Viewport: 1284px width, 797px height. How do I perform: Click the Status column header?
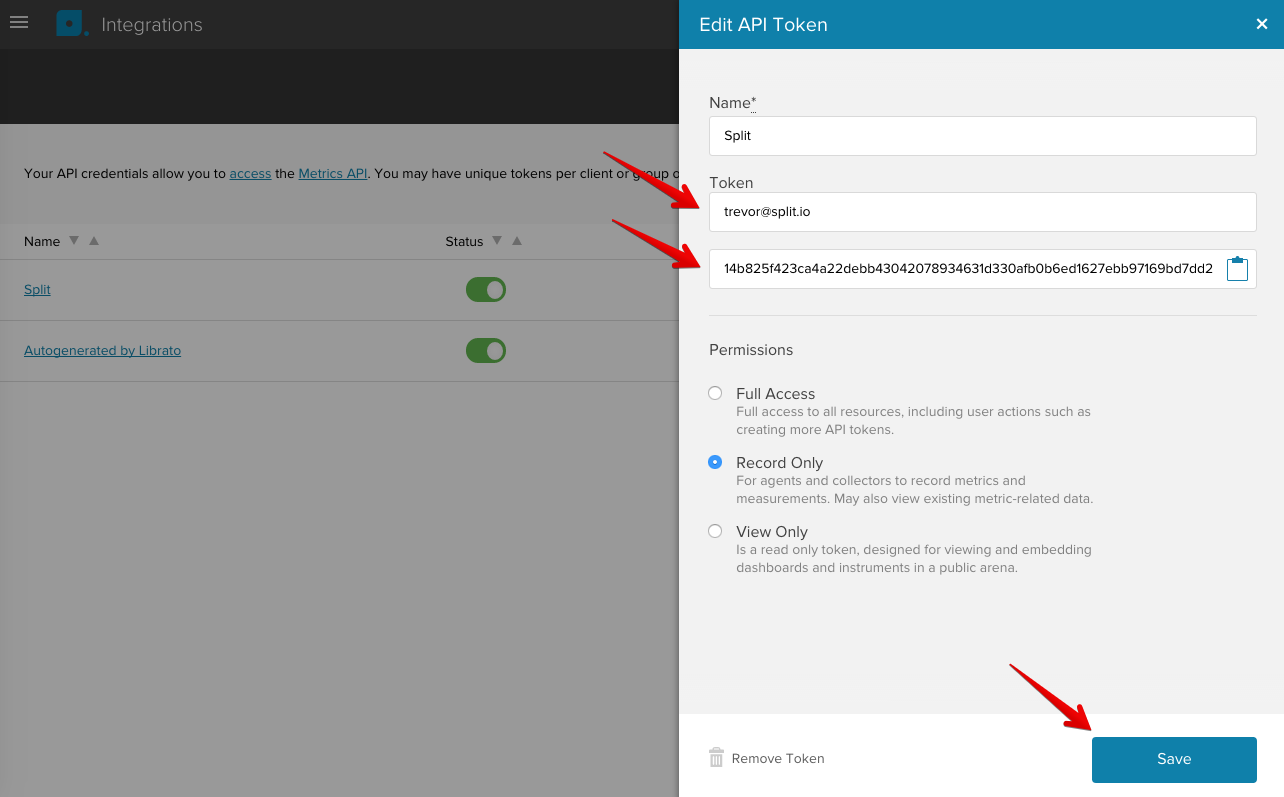click(464, 241)
